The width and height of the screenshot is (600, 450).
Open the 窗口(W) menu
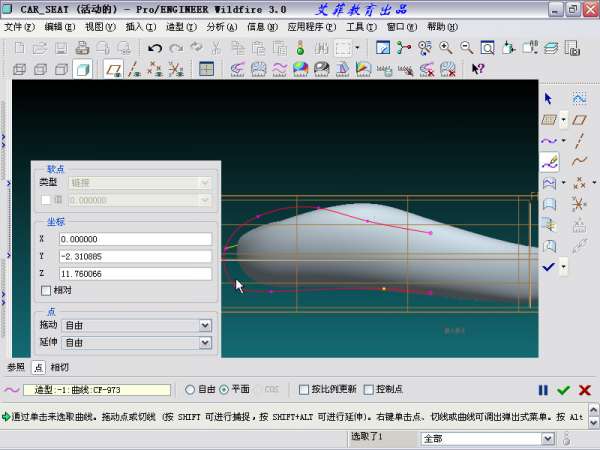coord(401,27)
